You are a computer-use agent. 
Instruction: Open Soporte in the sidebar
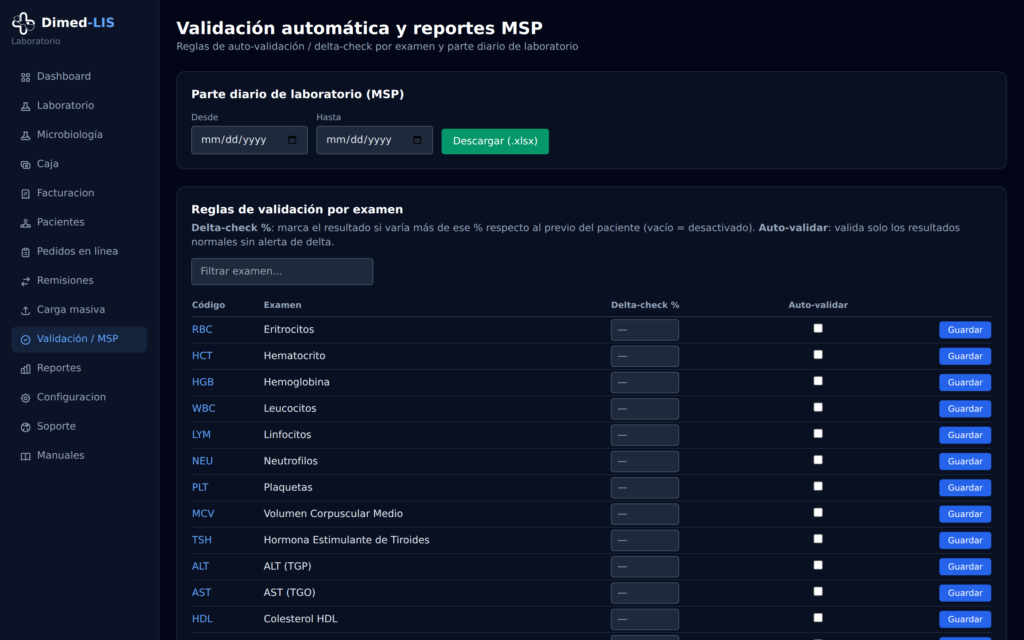[79, 426]
